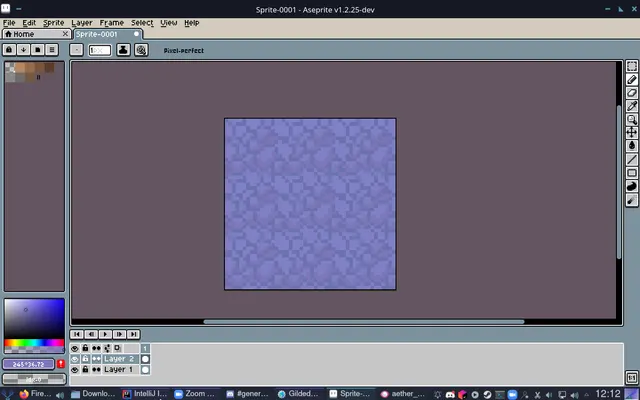This screenshot has height=400, width=640.
Task: Select the Rectangular Marquee tool
Action: tap(631, 66)
